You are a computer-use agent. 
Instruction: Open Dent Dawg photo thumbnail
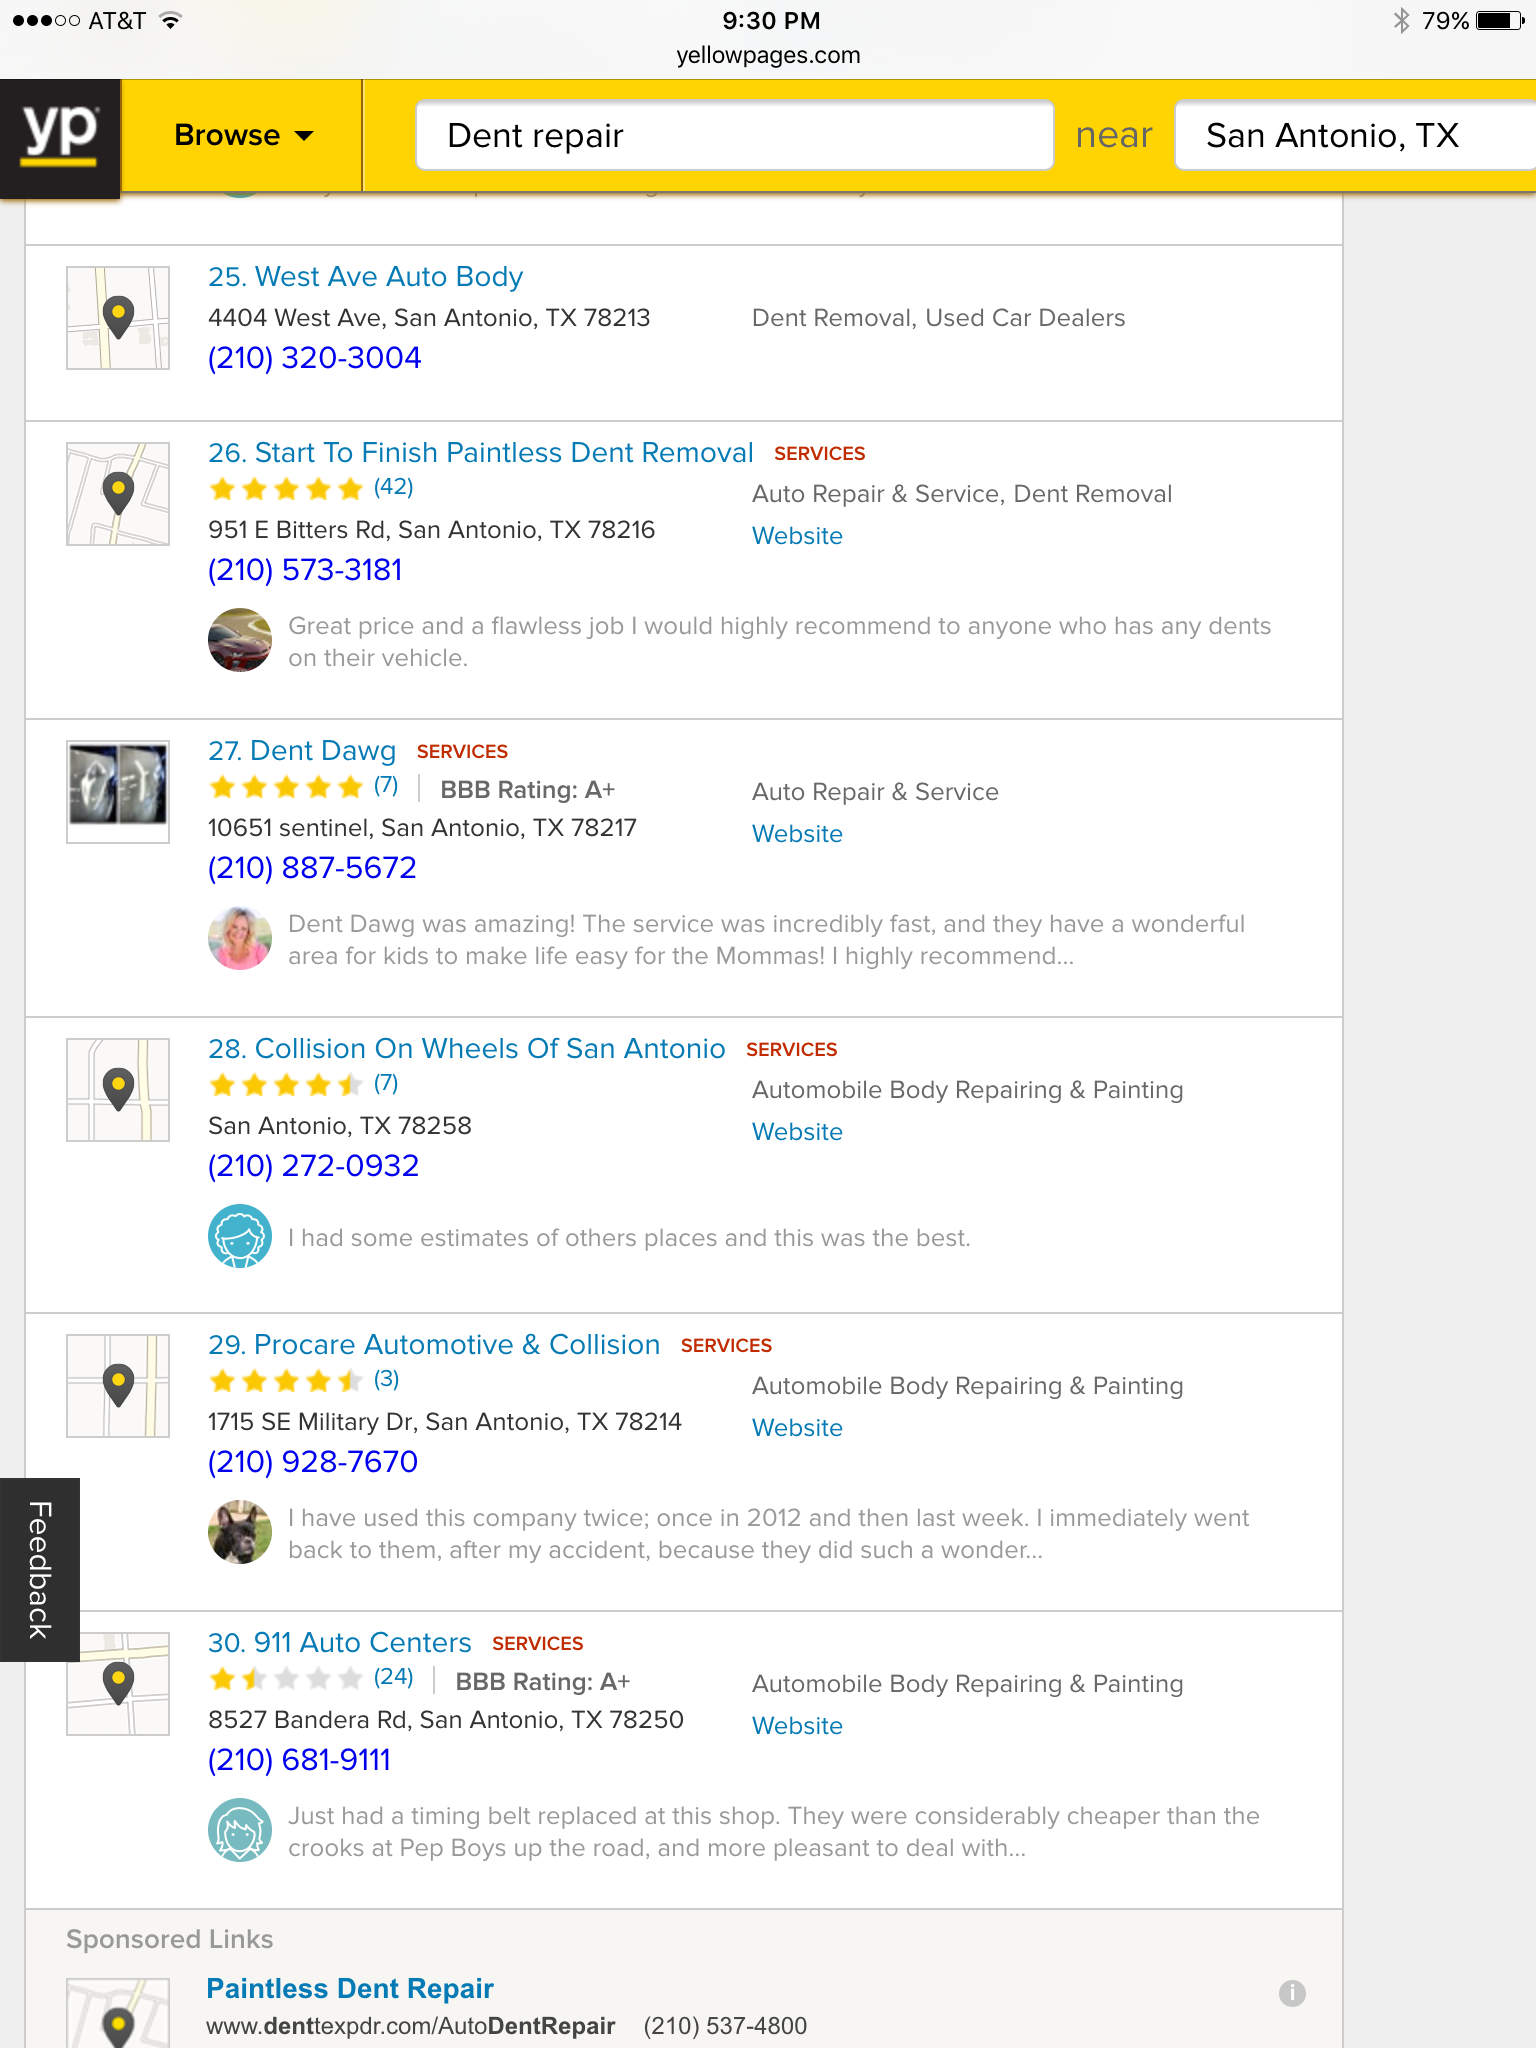click(118, 792)
